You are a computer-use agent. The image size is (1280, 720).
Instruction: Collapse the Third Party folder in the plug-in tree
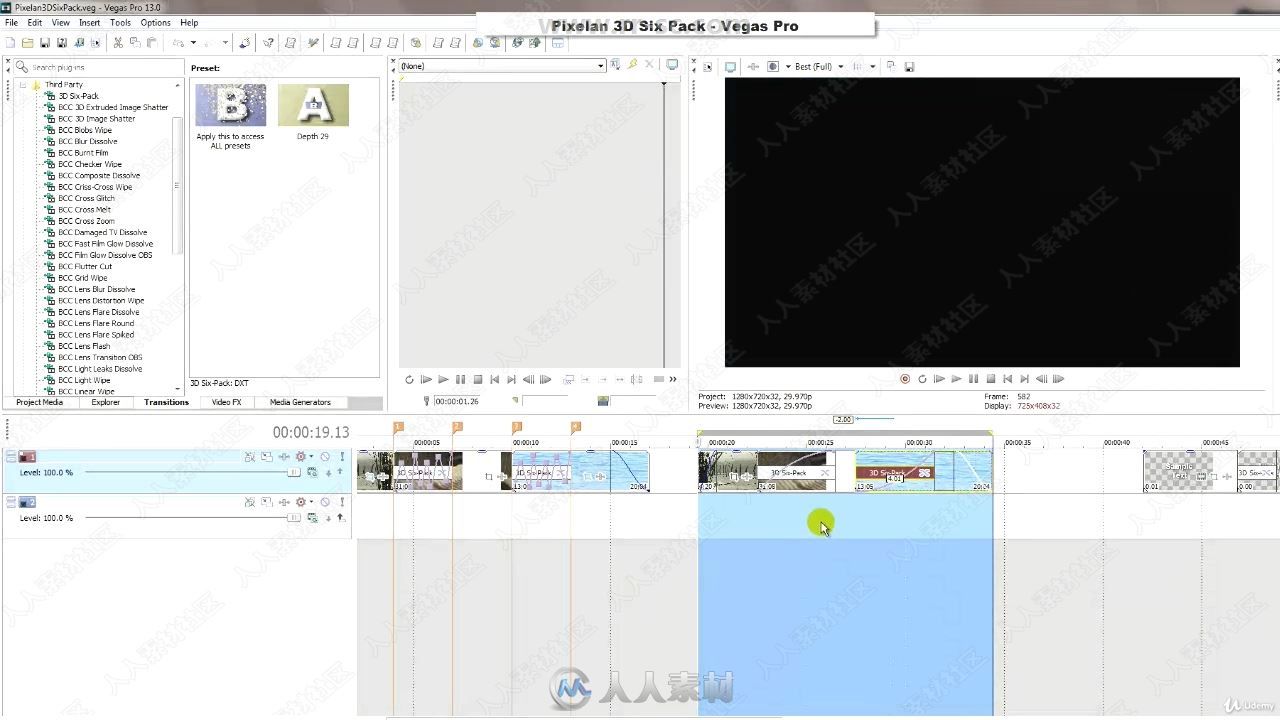[23, 85]
